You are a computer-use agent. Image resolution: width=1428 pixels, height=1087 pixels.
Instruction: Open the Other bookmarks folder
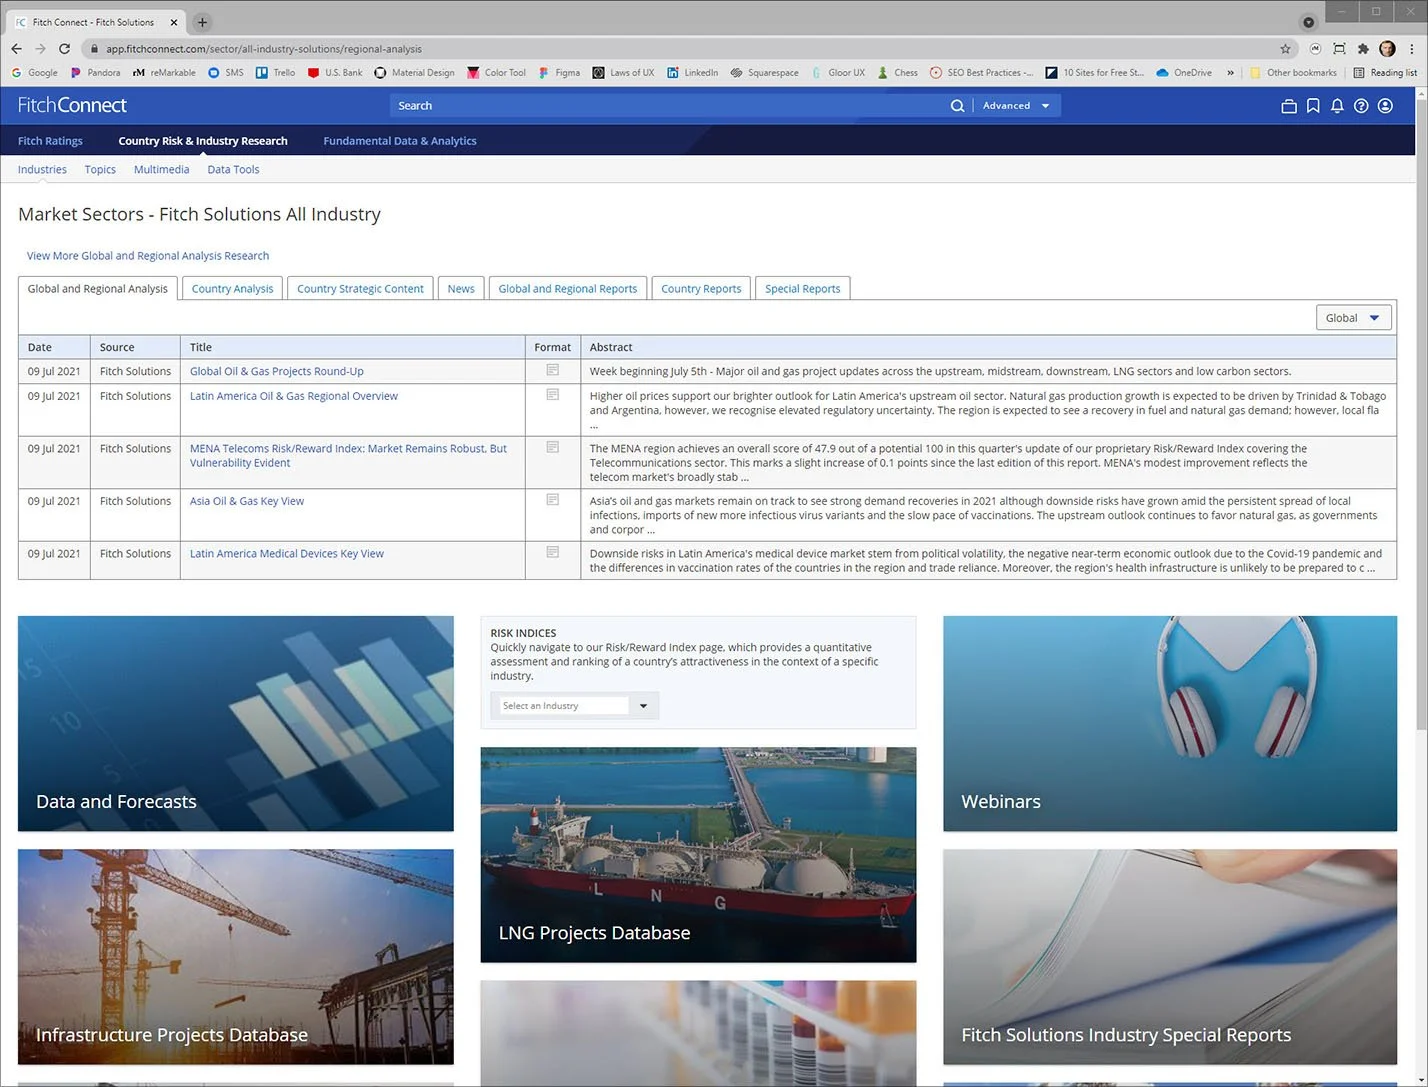pos(1293,72)
